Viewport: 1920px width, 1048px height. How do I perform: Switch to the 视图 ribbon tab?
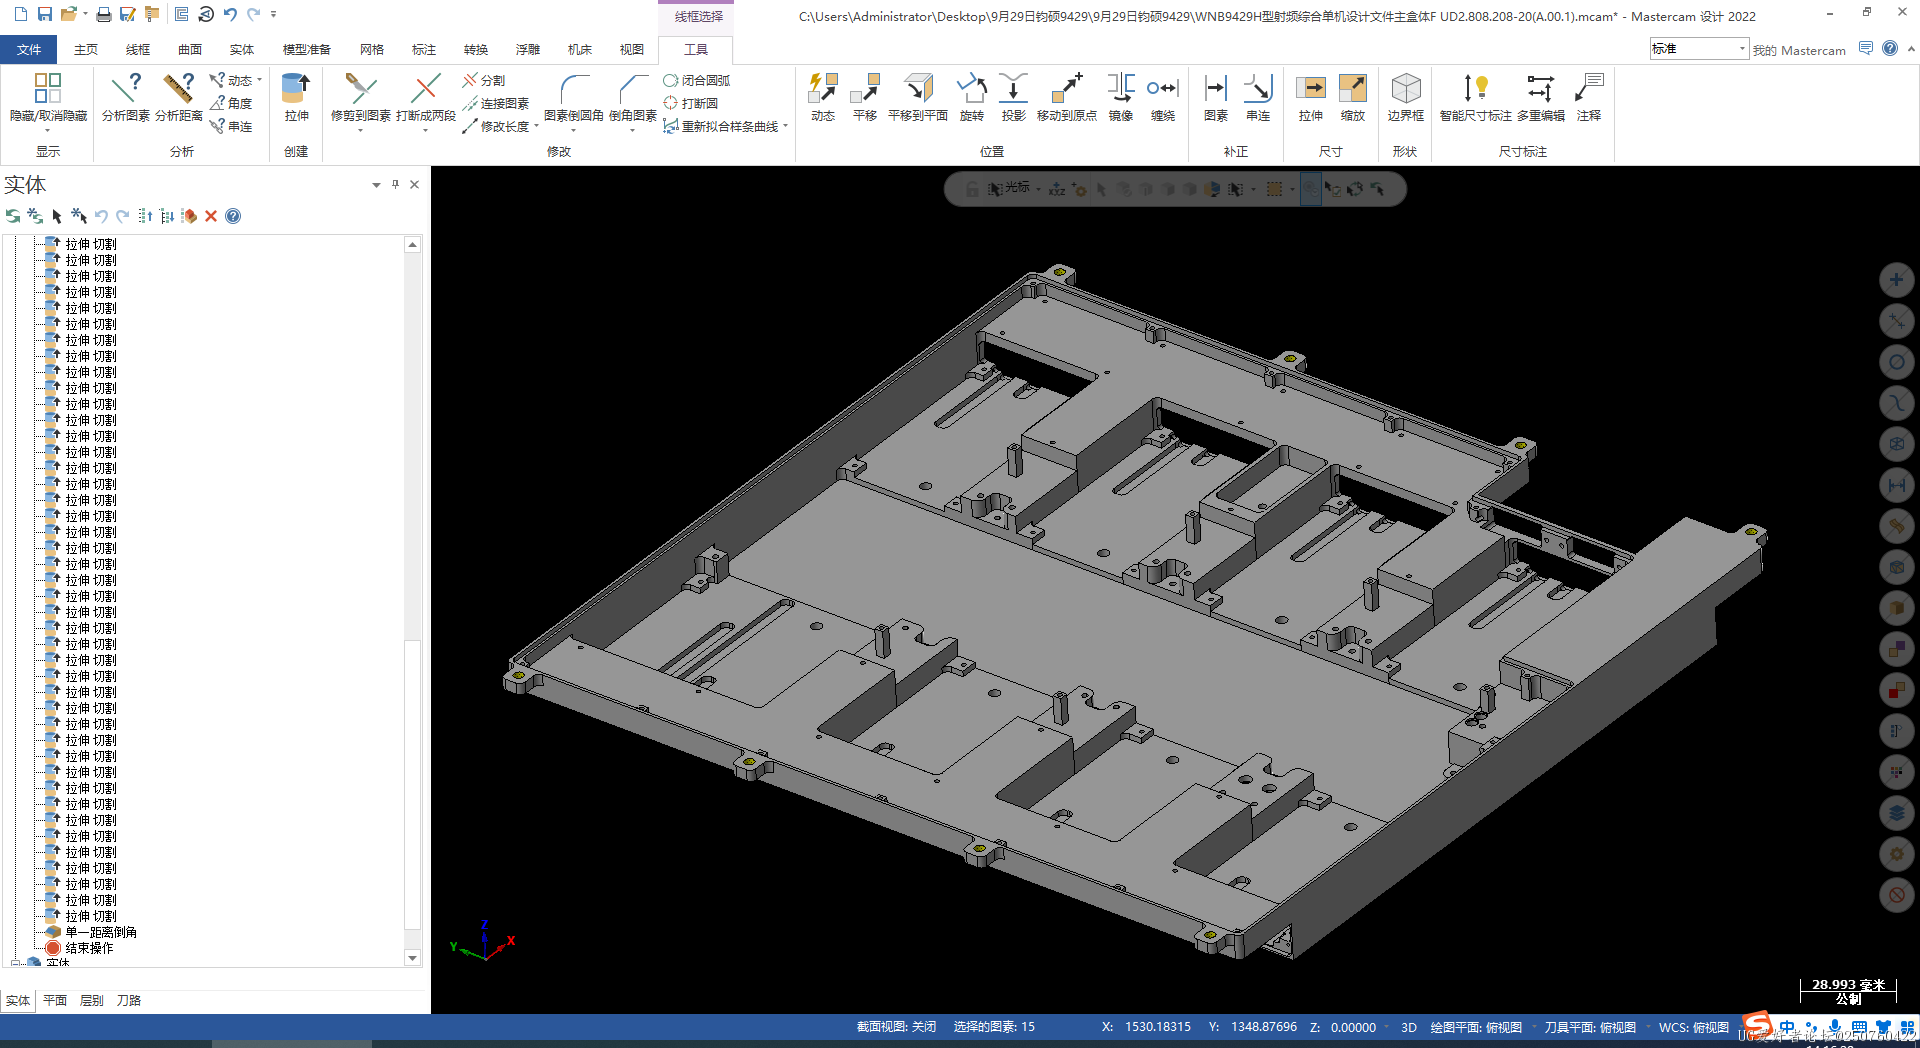[632, 49]
